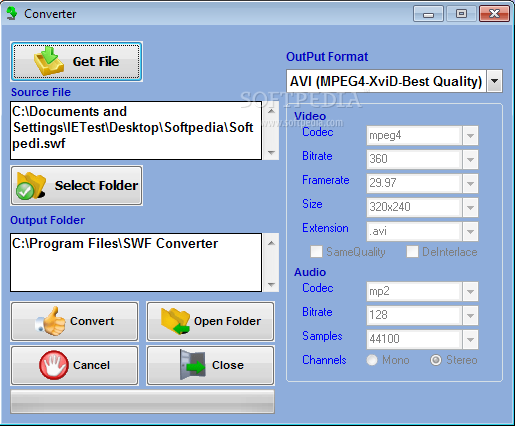Click the Output Folder scrollbar down arrow
The image size is (515, 426).
tap(271, 284)
